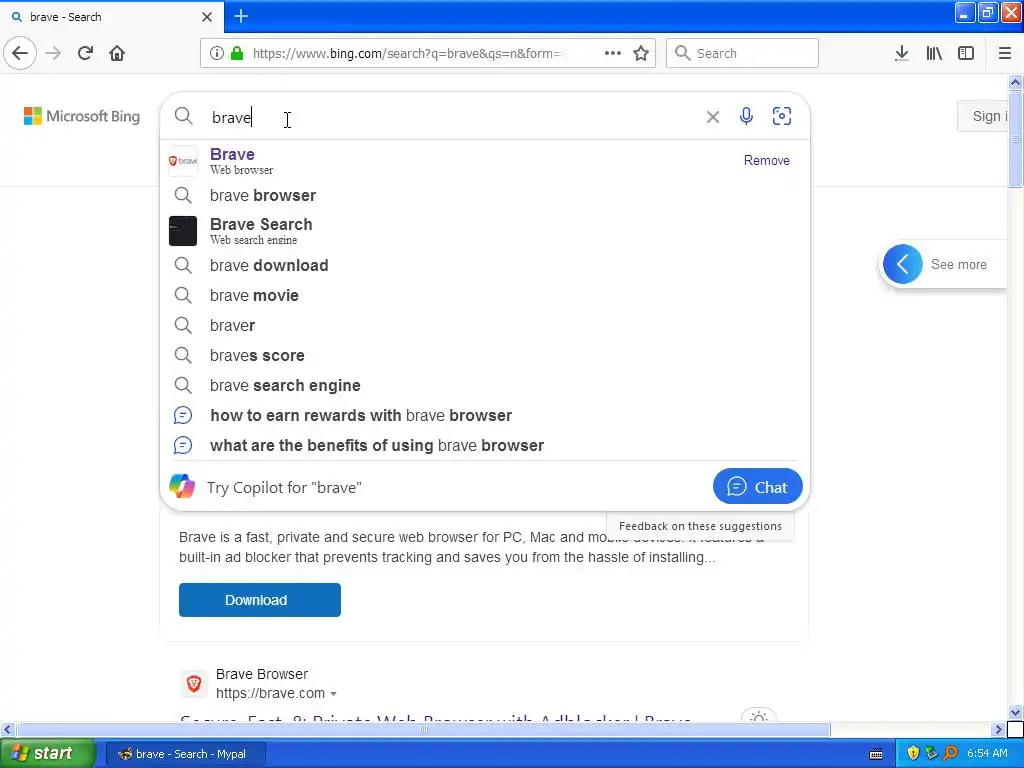1024x768 pixels.
Task: Click the Microsoft Bing logo
Action: tap(82, 116)
